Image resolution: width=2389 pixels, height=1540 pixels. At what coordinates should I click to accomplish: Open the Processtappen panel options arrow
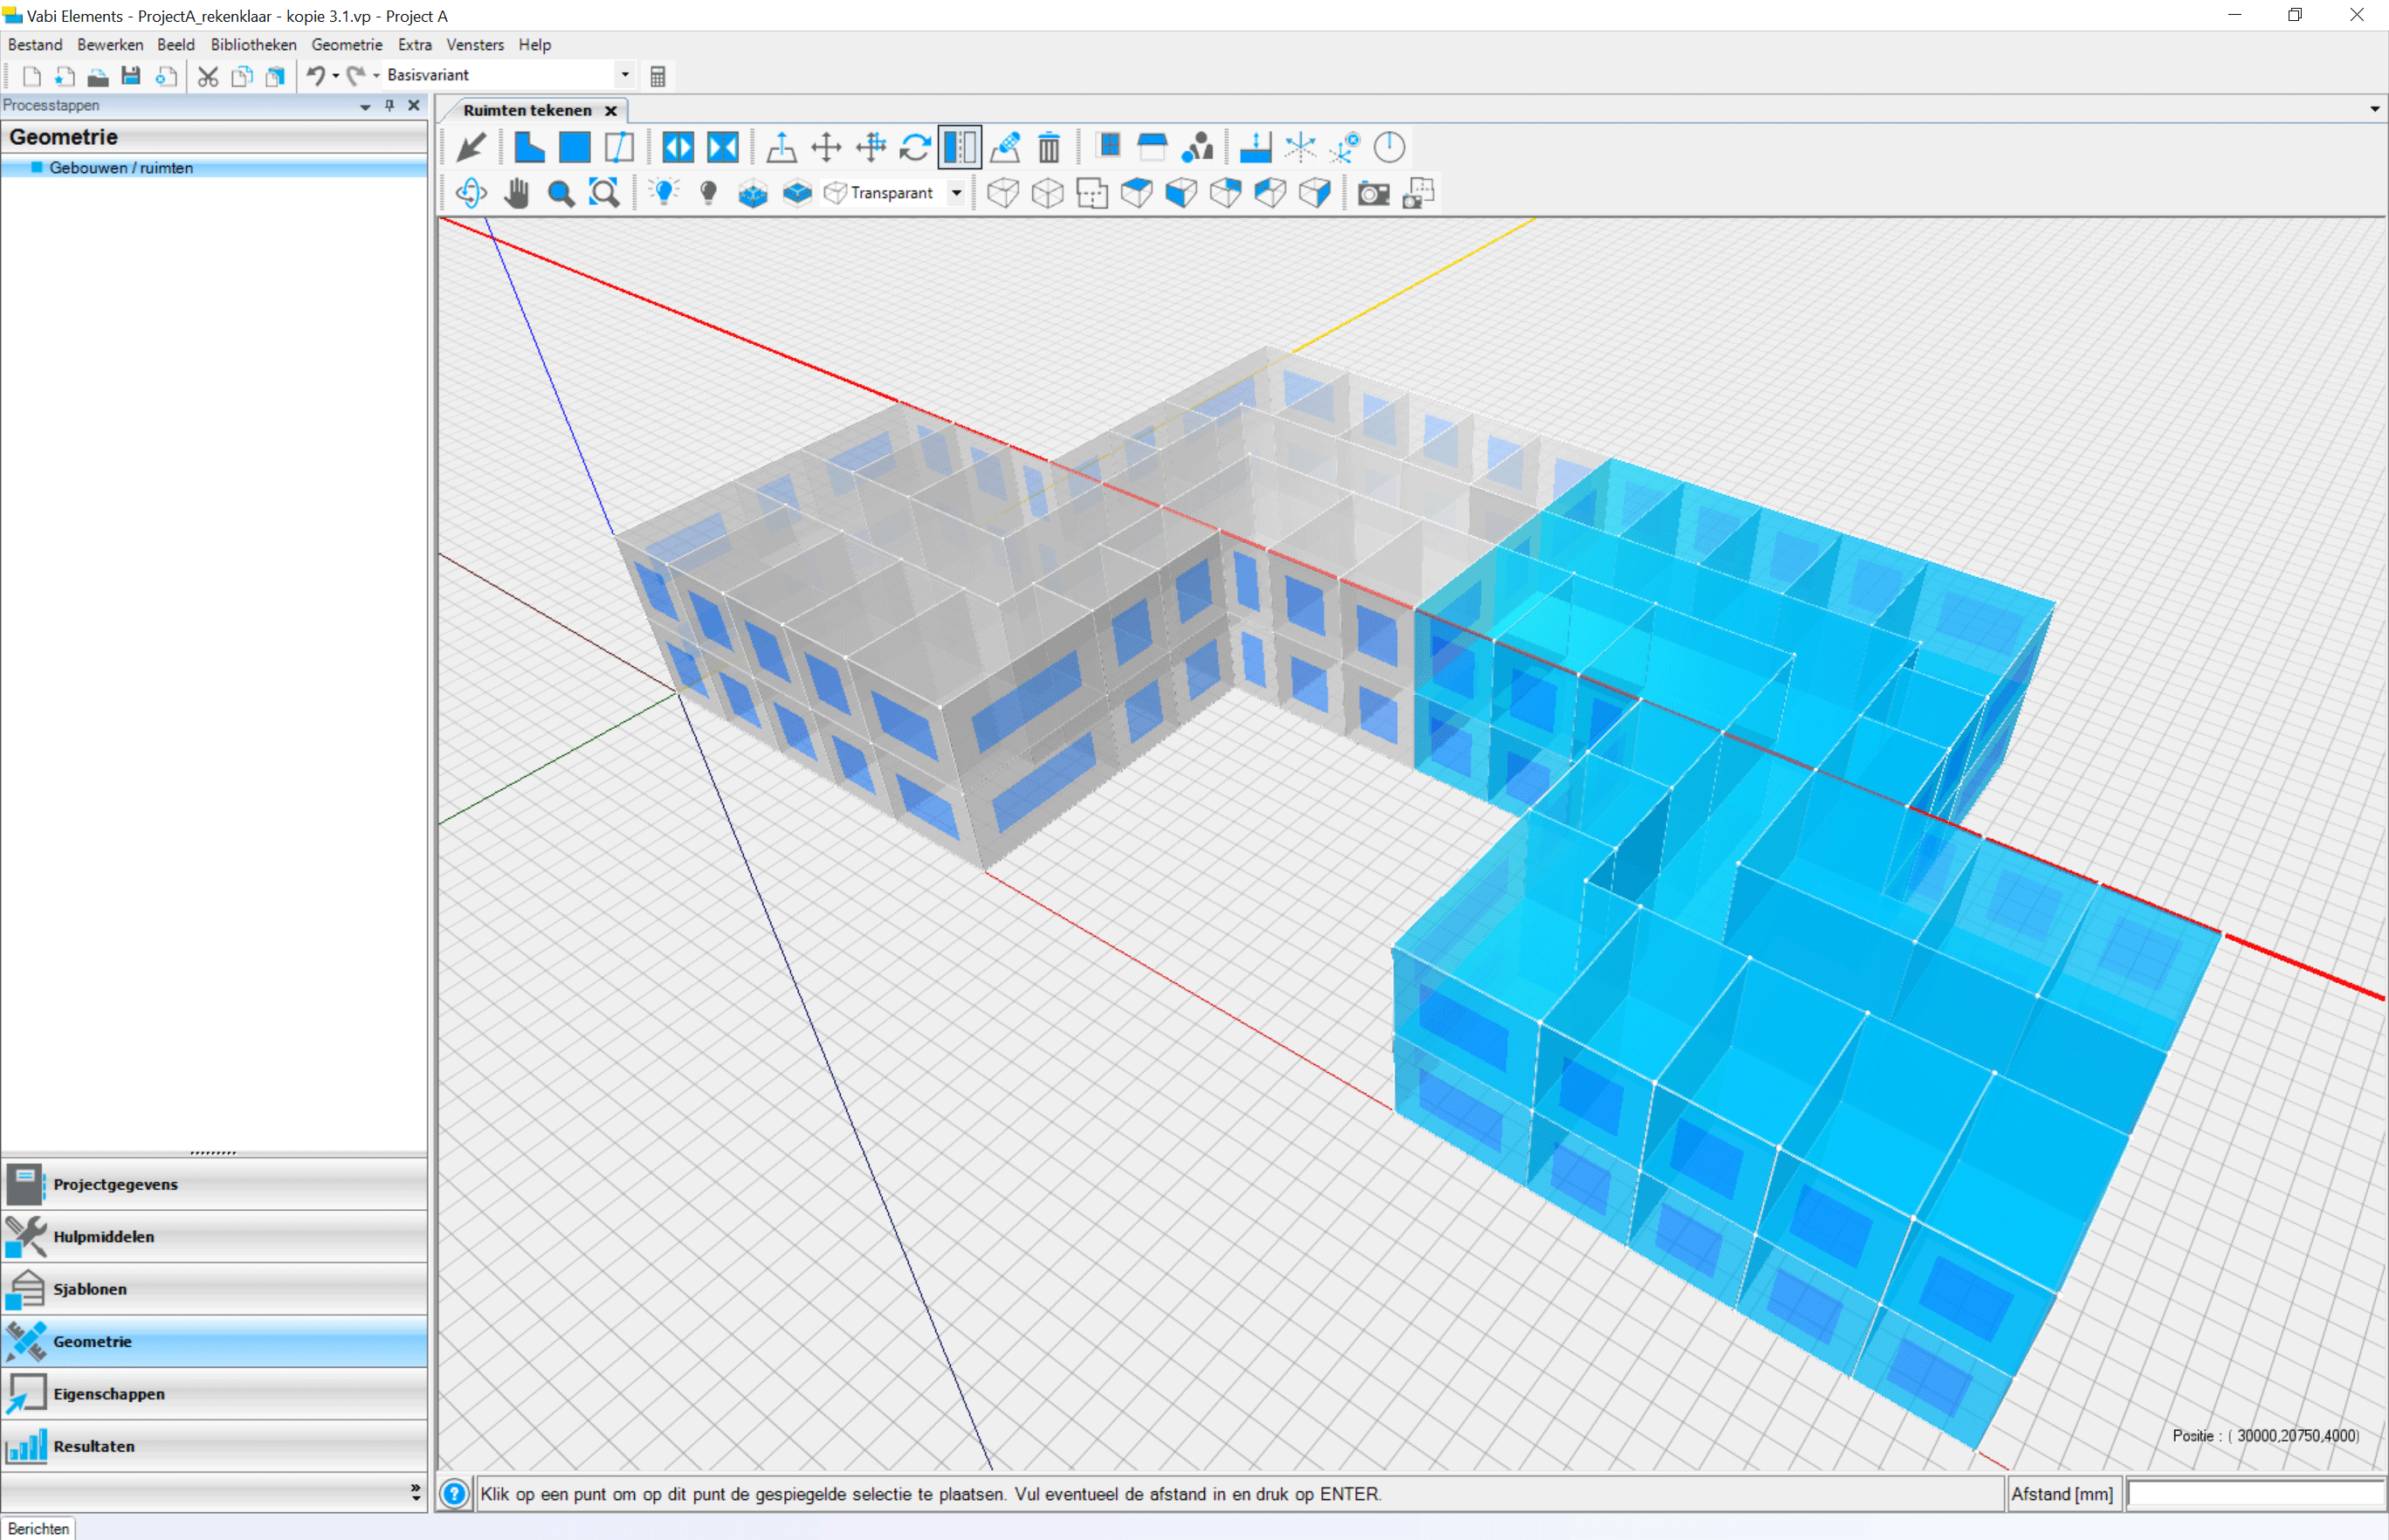click(365, 106)
